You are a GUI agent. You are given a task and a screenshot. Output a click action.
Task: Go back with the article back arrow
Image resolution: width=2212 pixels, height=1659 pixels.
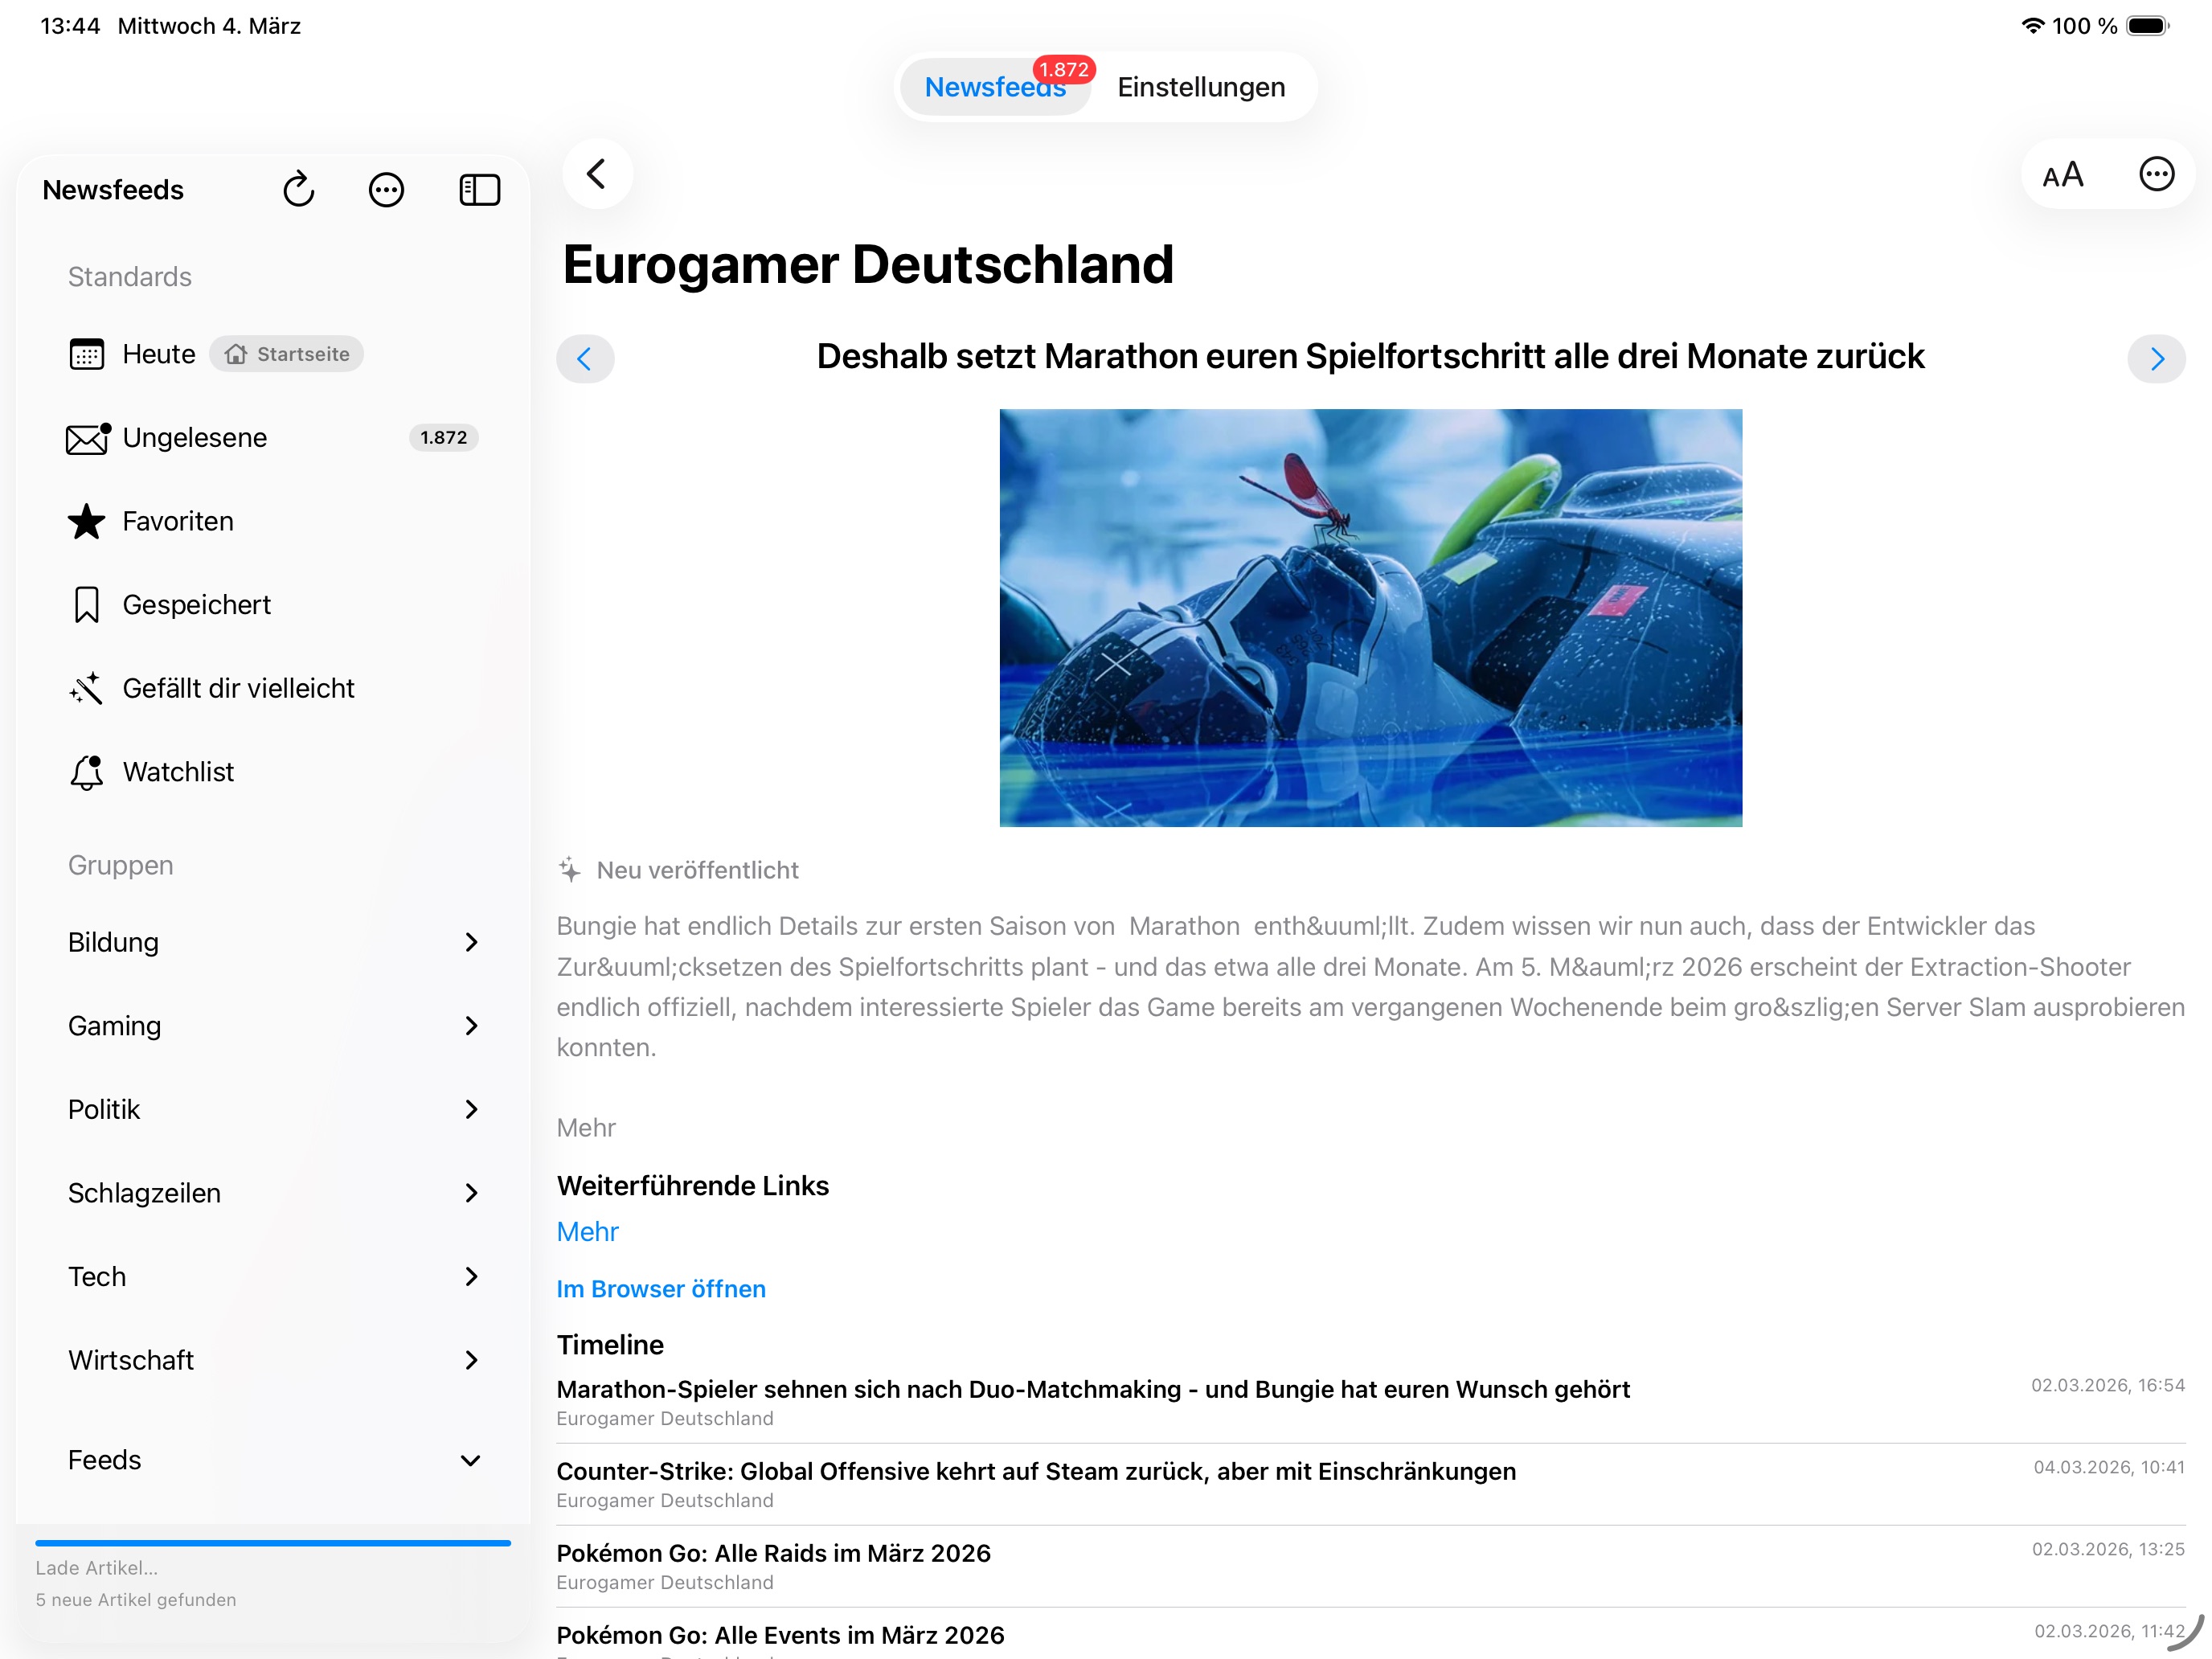coord(597,173)
